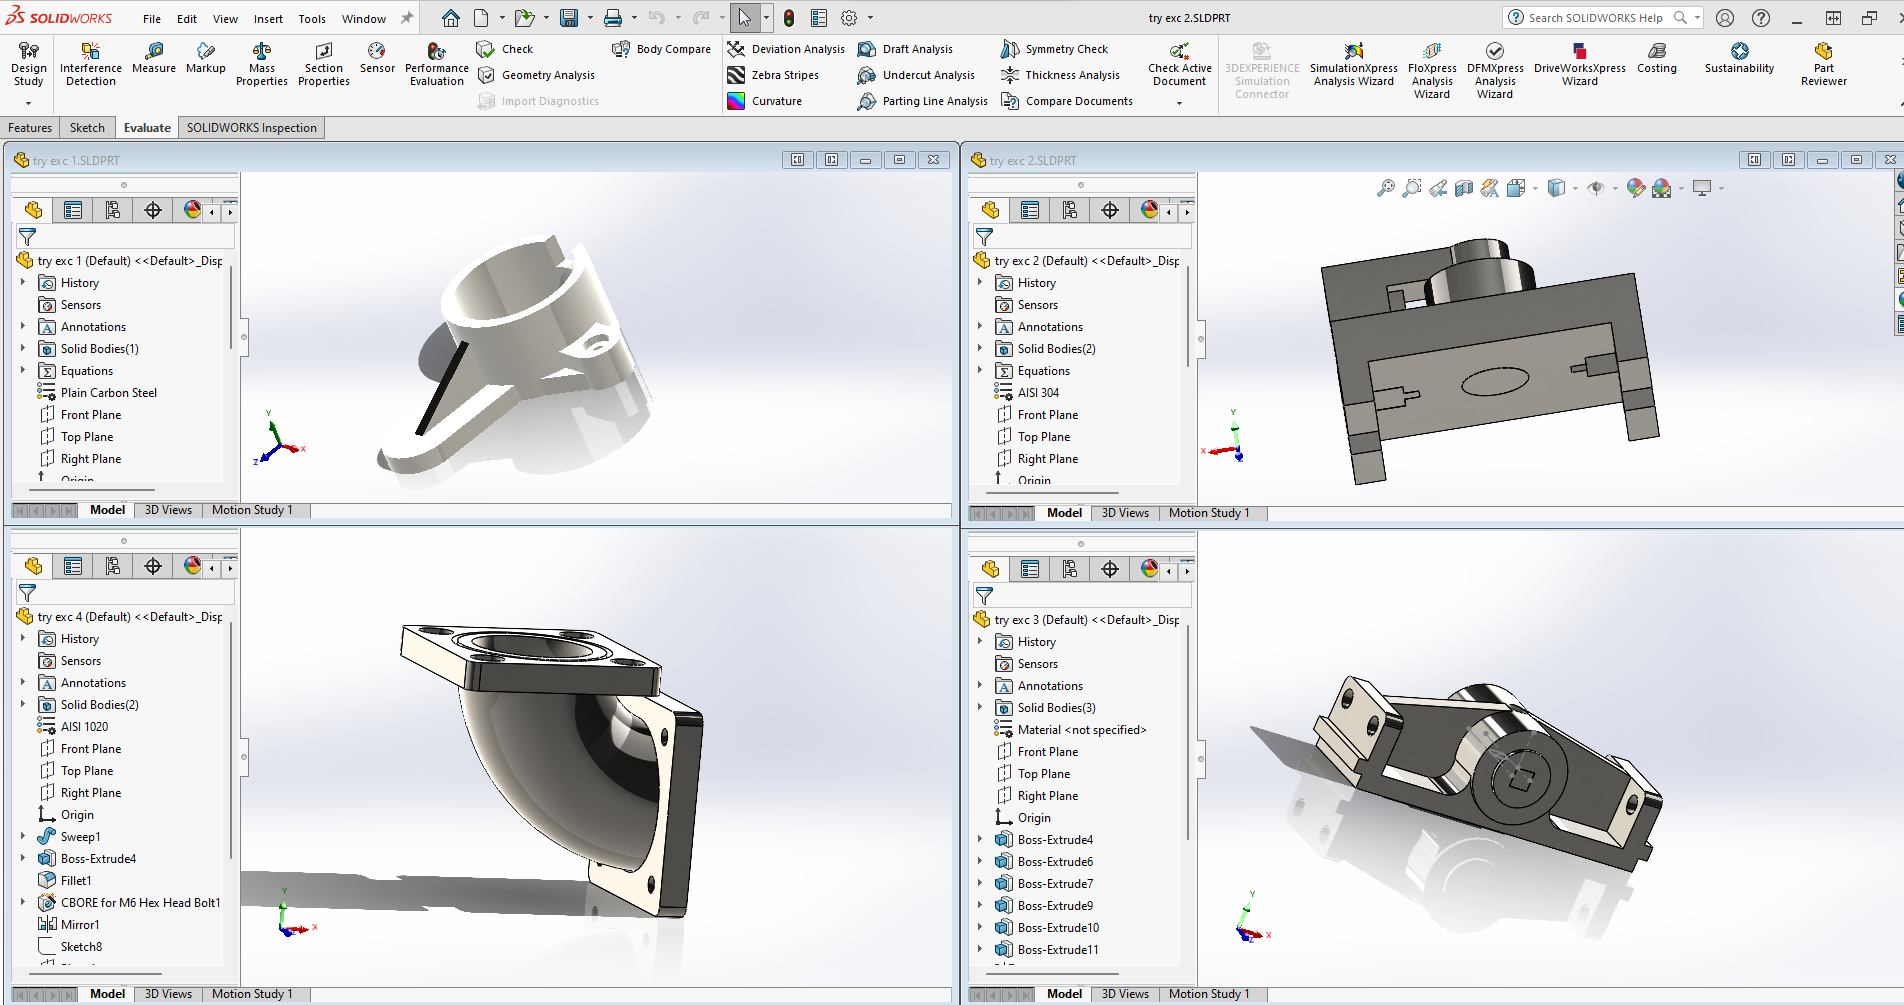1904x1005 pixels.
Task: Open Section Properties
Action: (x=324, y=64)
